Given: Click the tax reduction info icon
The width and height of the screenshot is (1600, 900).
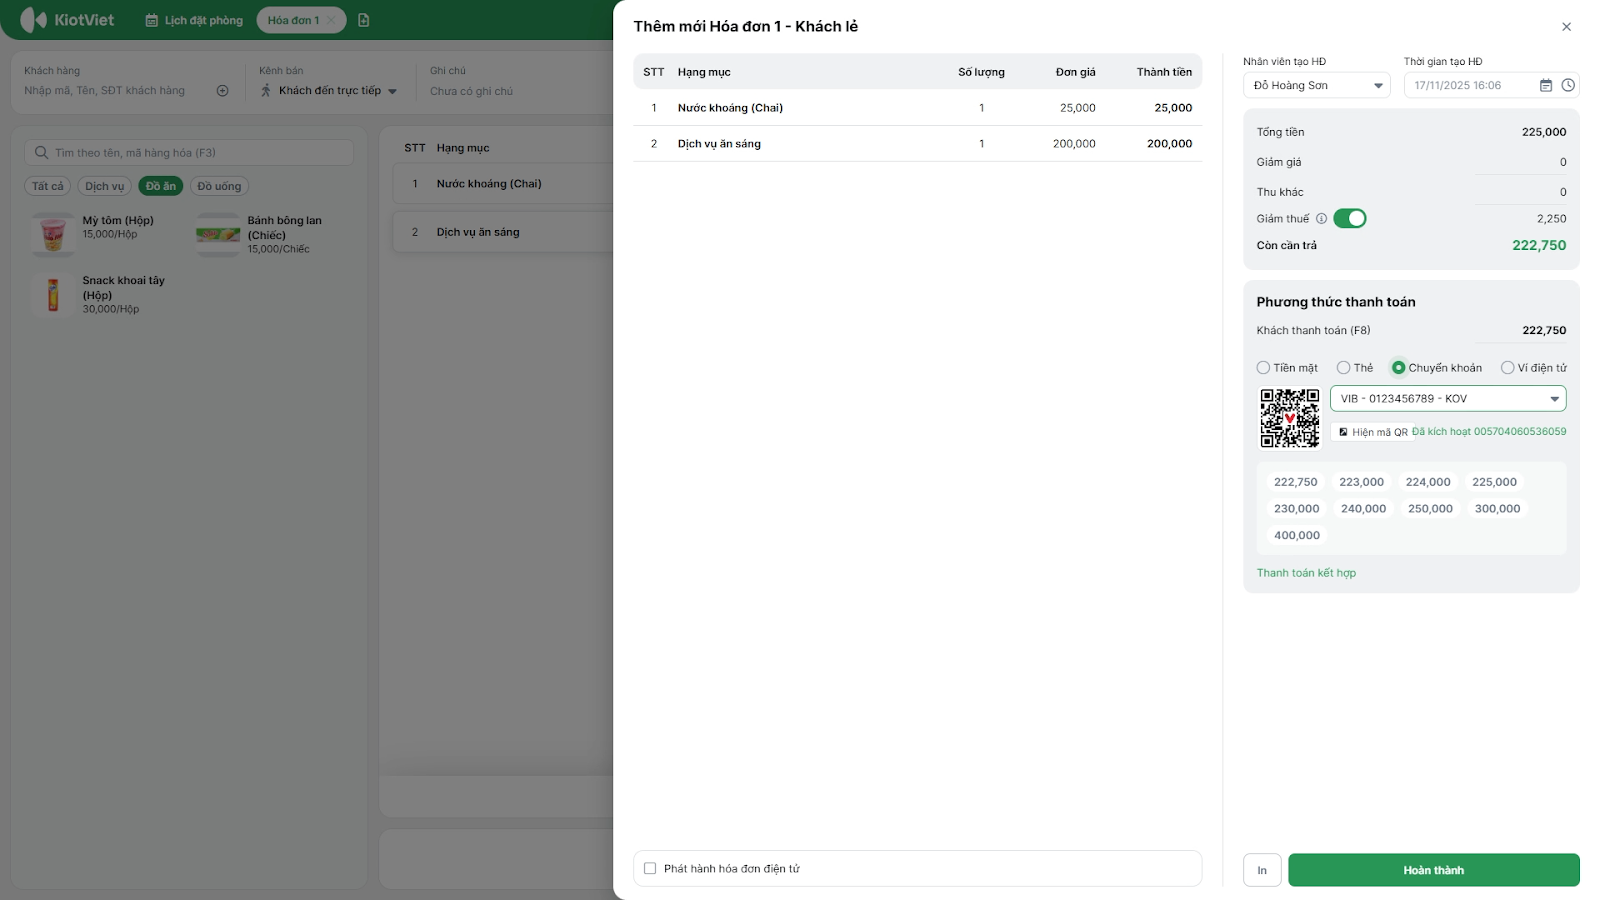Looking at the screenshot, I should (1321, 219).
